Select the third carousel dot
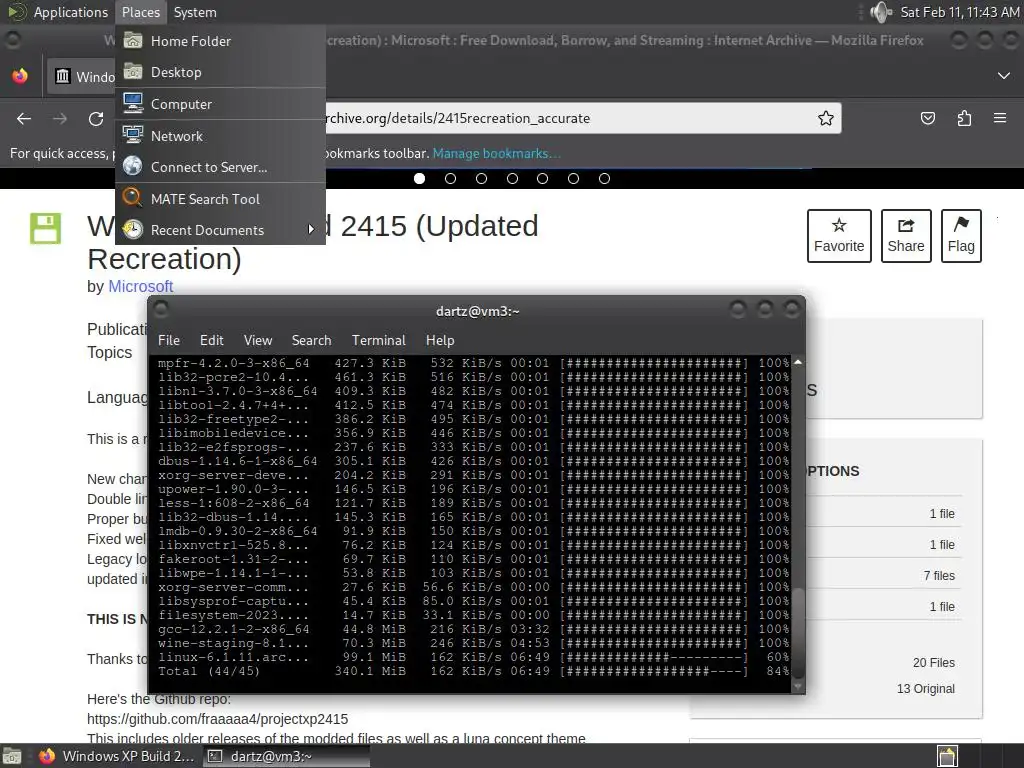1024x768 pixels. point(481,178)
